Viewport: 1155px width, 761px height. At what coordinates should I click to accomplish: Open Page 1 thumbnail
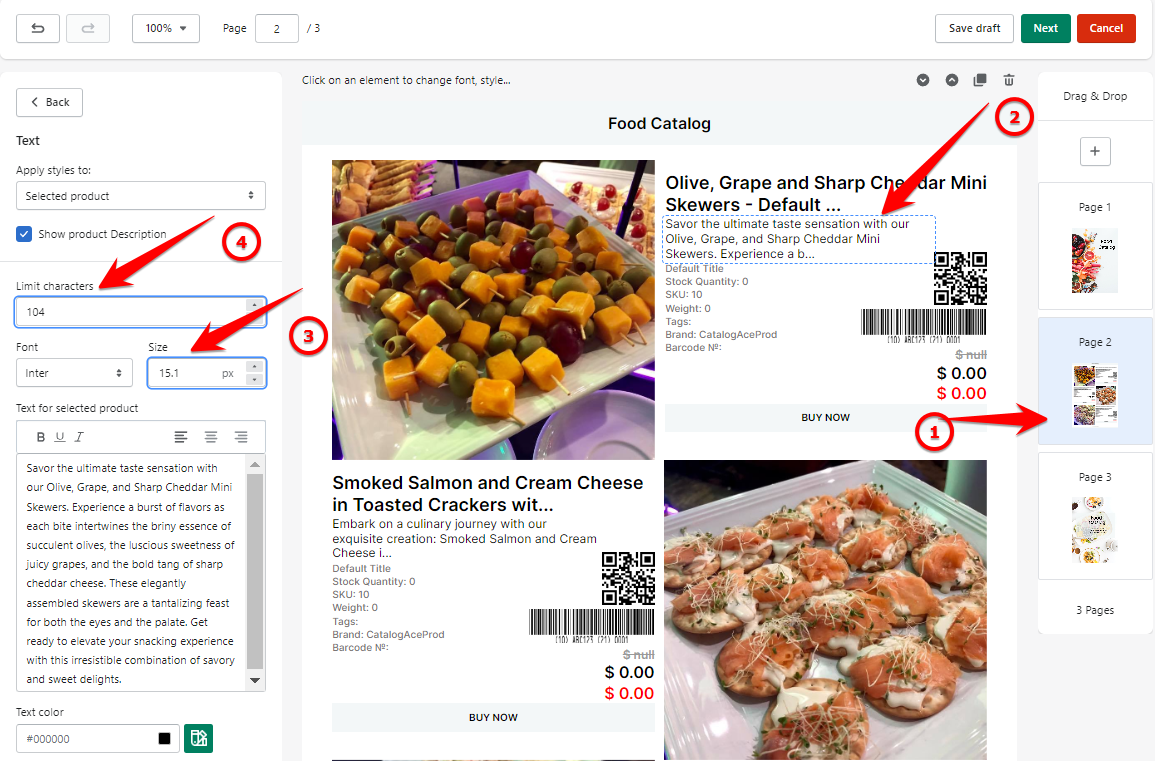point(1095,262)
